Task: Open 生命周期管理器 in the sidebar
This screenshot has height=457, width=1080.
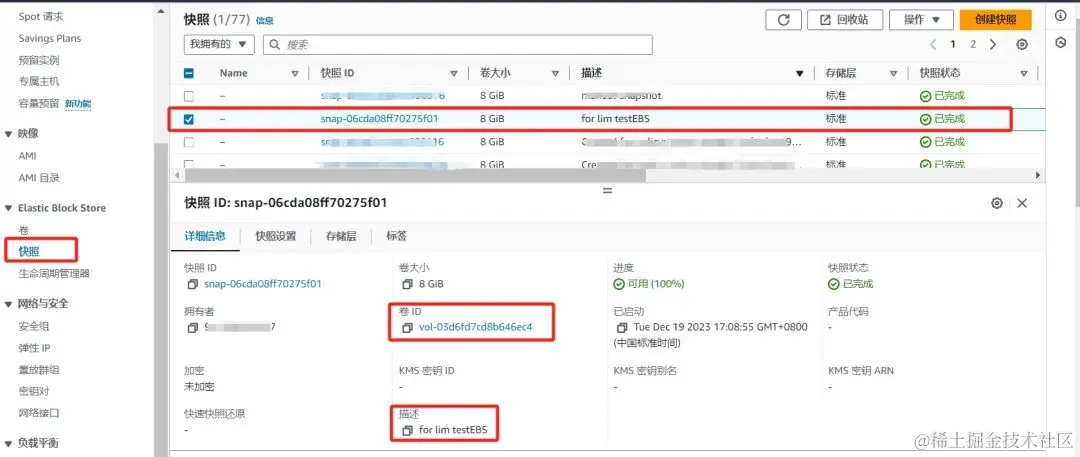Action: point(54,273)
